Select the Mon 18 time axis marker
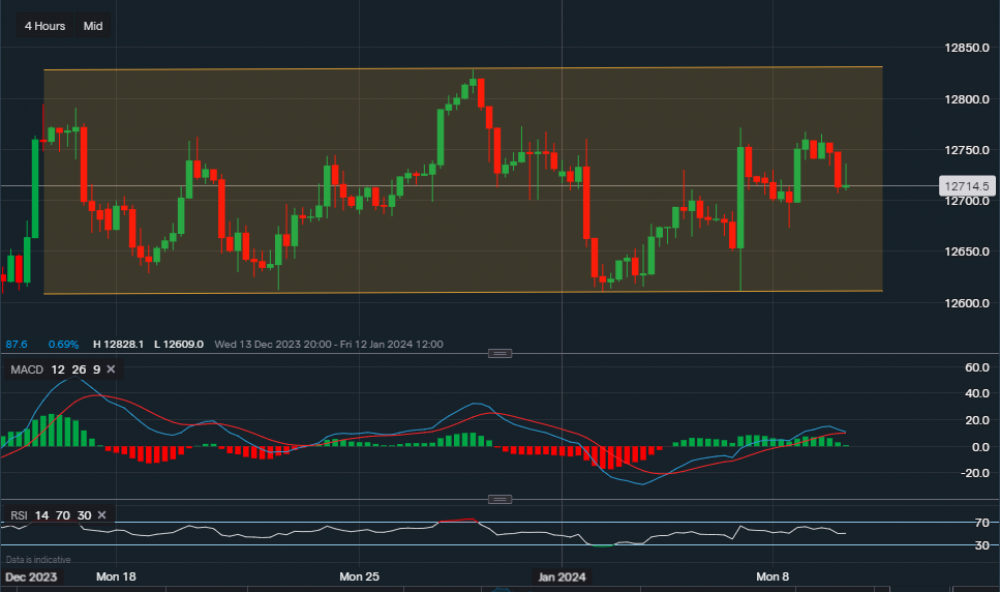Viewport: 1000px width, 592px height. (x=115, y=577)
